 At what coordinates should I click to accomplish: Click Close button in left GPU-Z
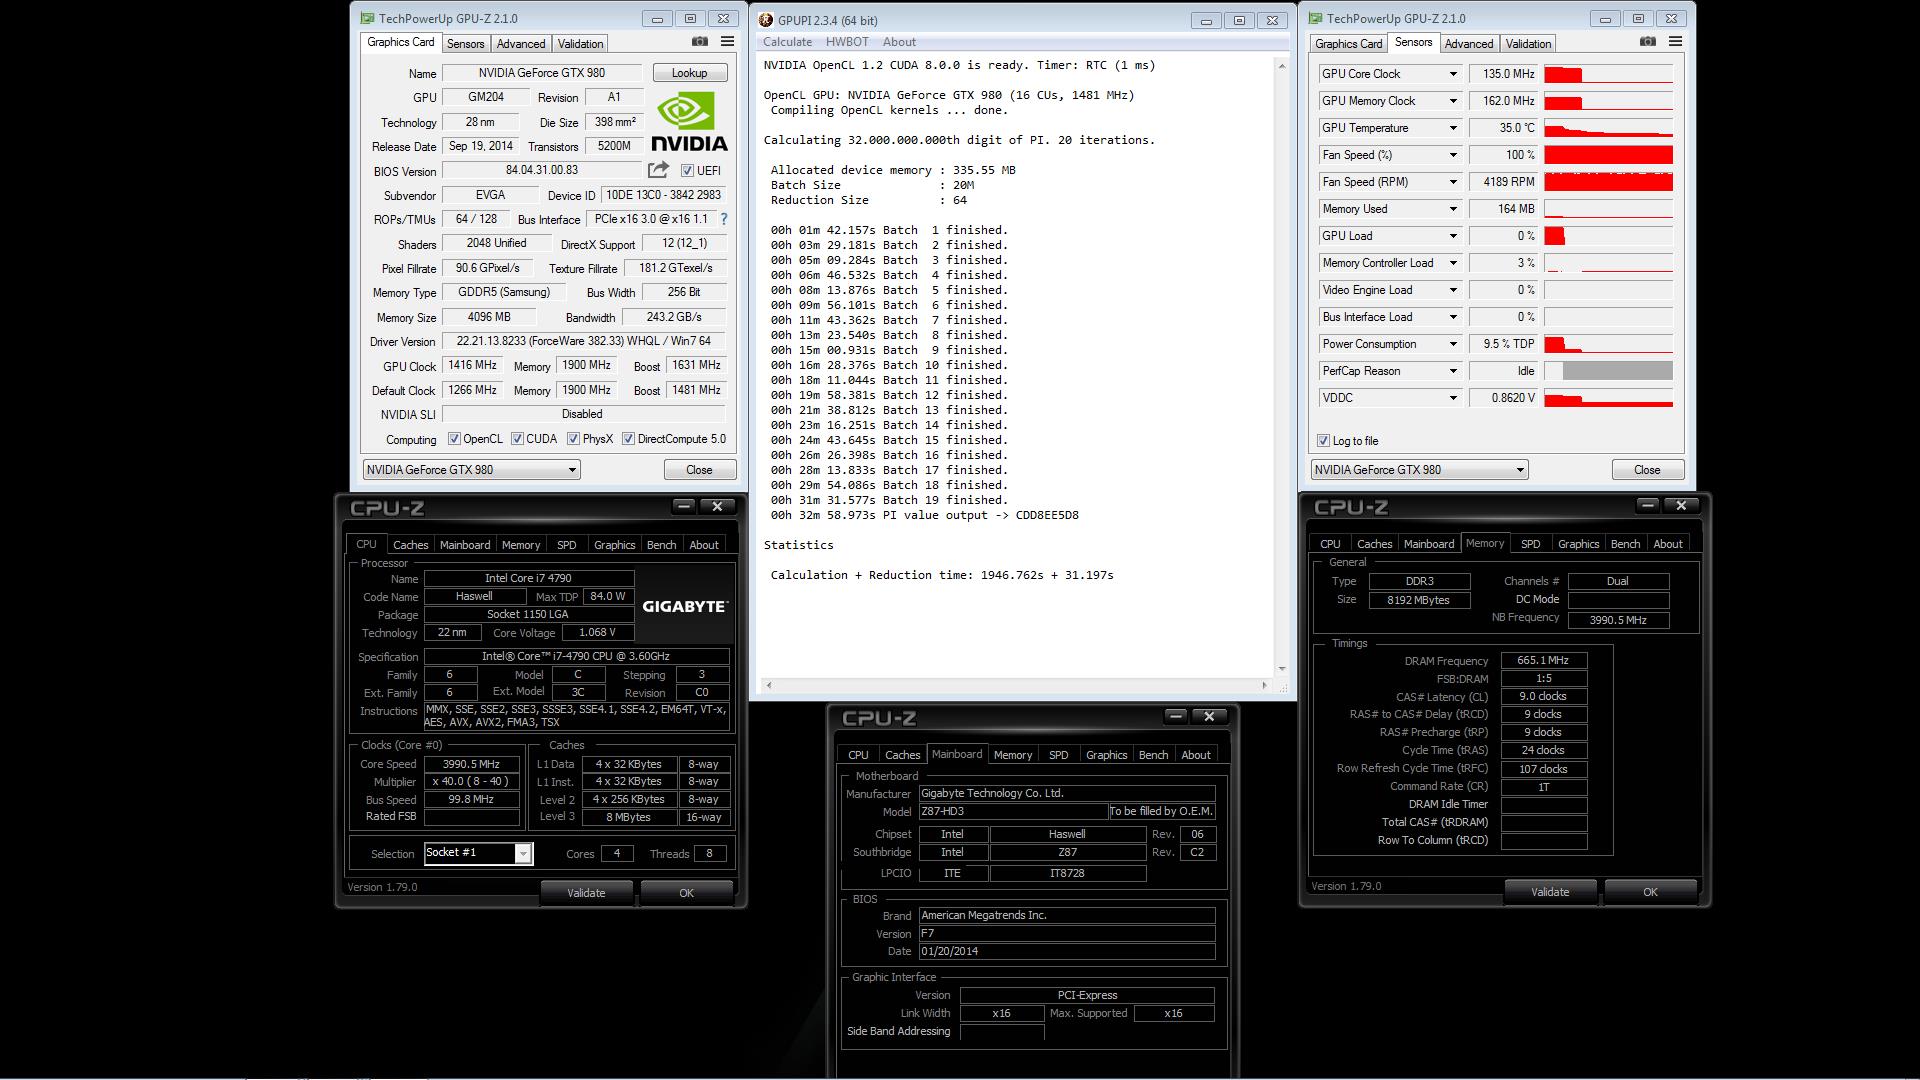pyautogui.click(x=699, y=470)
